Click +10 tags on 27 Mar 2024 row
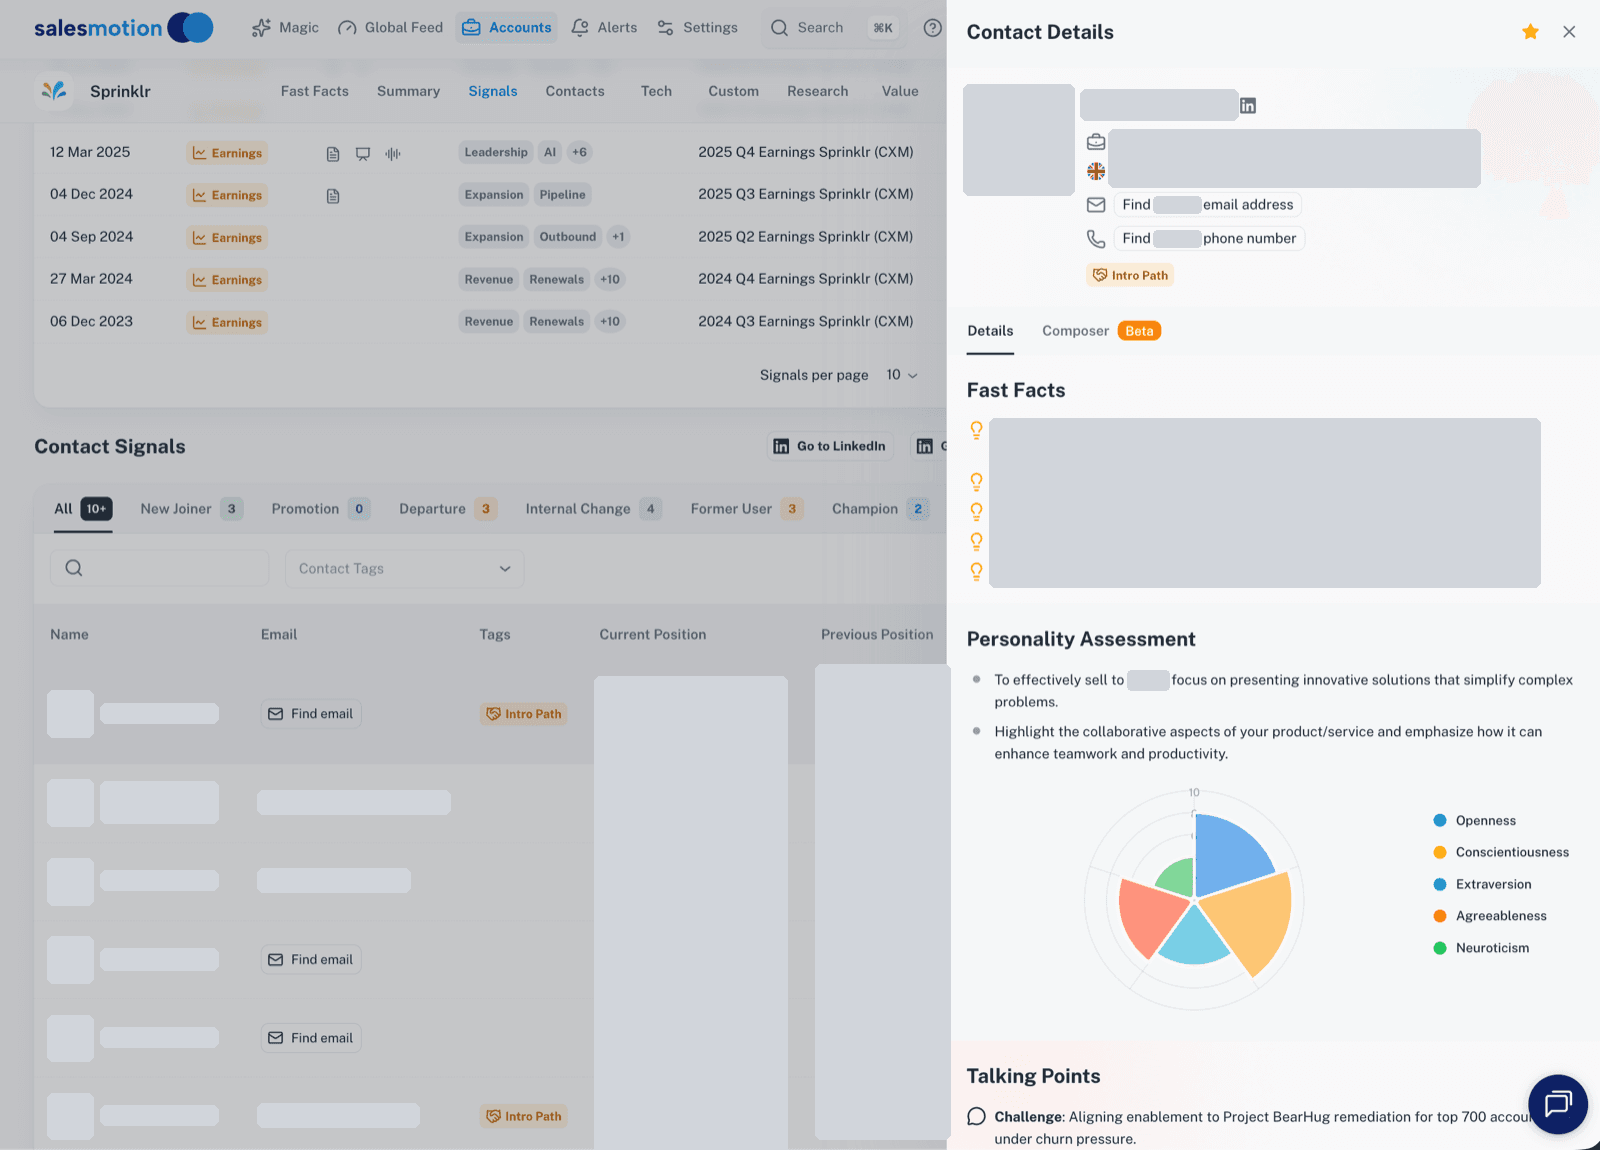The image size is (1600, 1150). click(610, 280)
